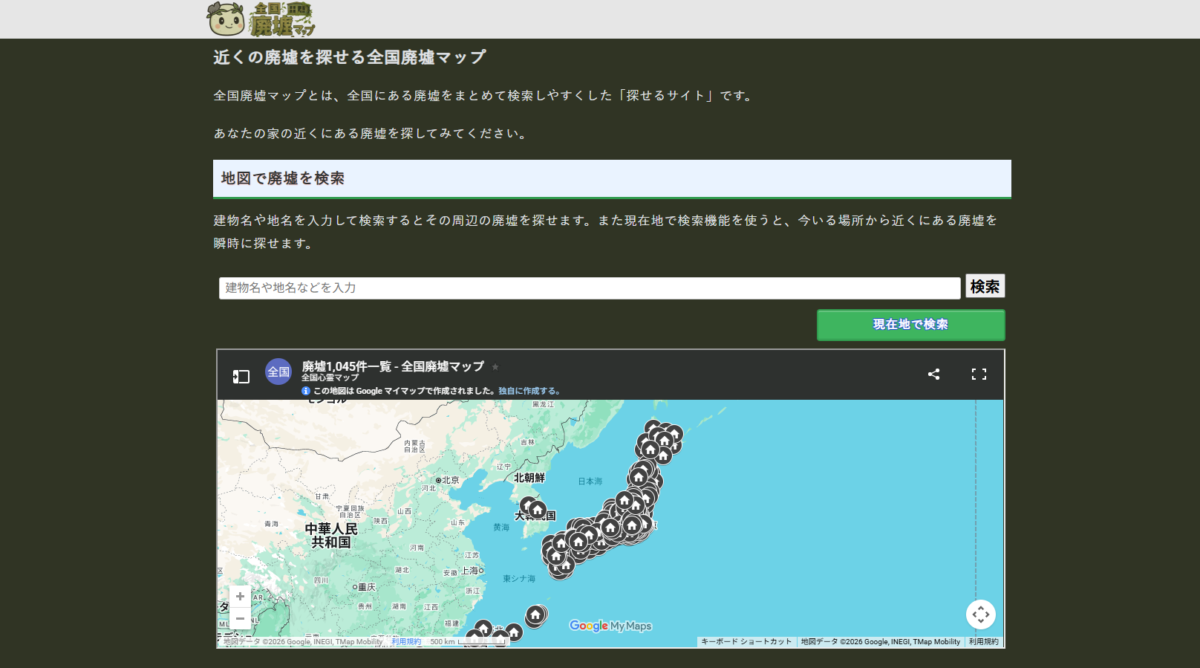The height and width of the screenshot is (668, 1200).
Task: Click the blue info icon in map header
Action: [x=306, y=391]
